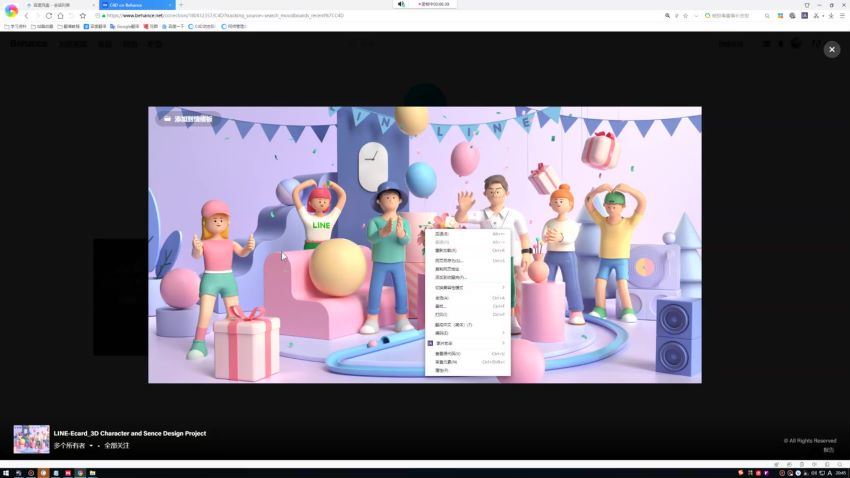Click the 添加到情绪板 button on the image
This screenshot has width=850, height=478.
pyautogui.click(x=188, y=119)
